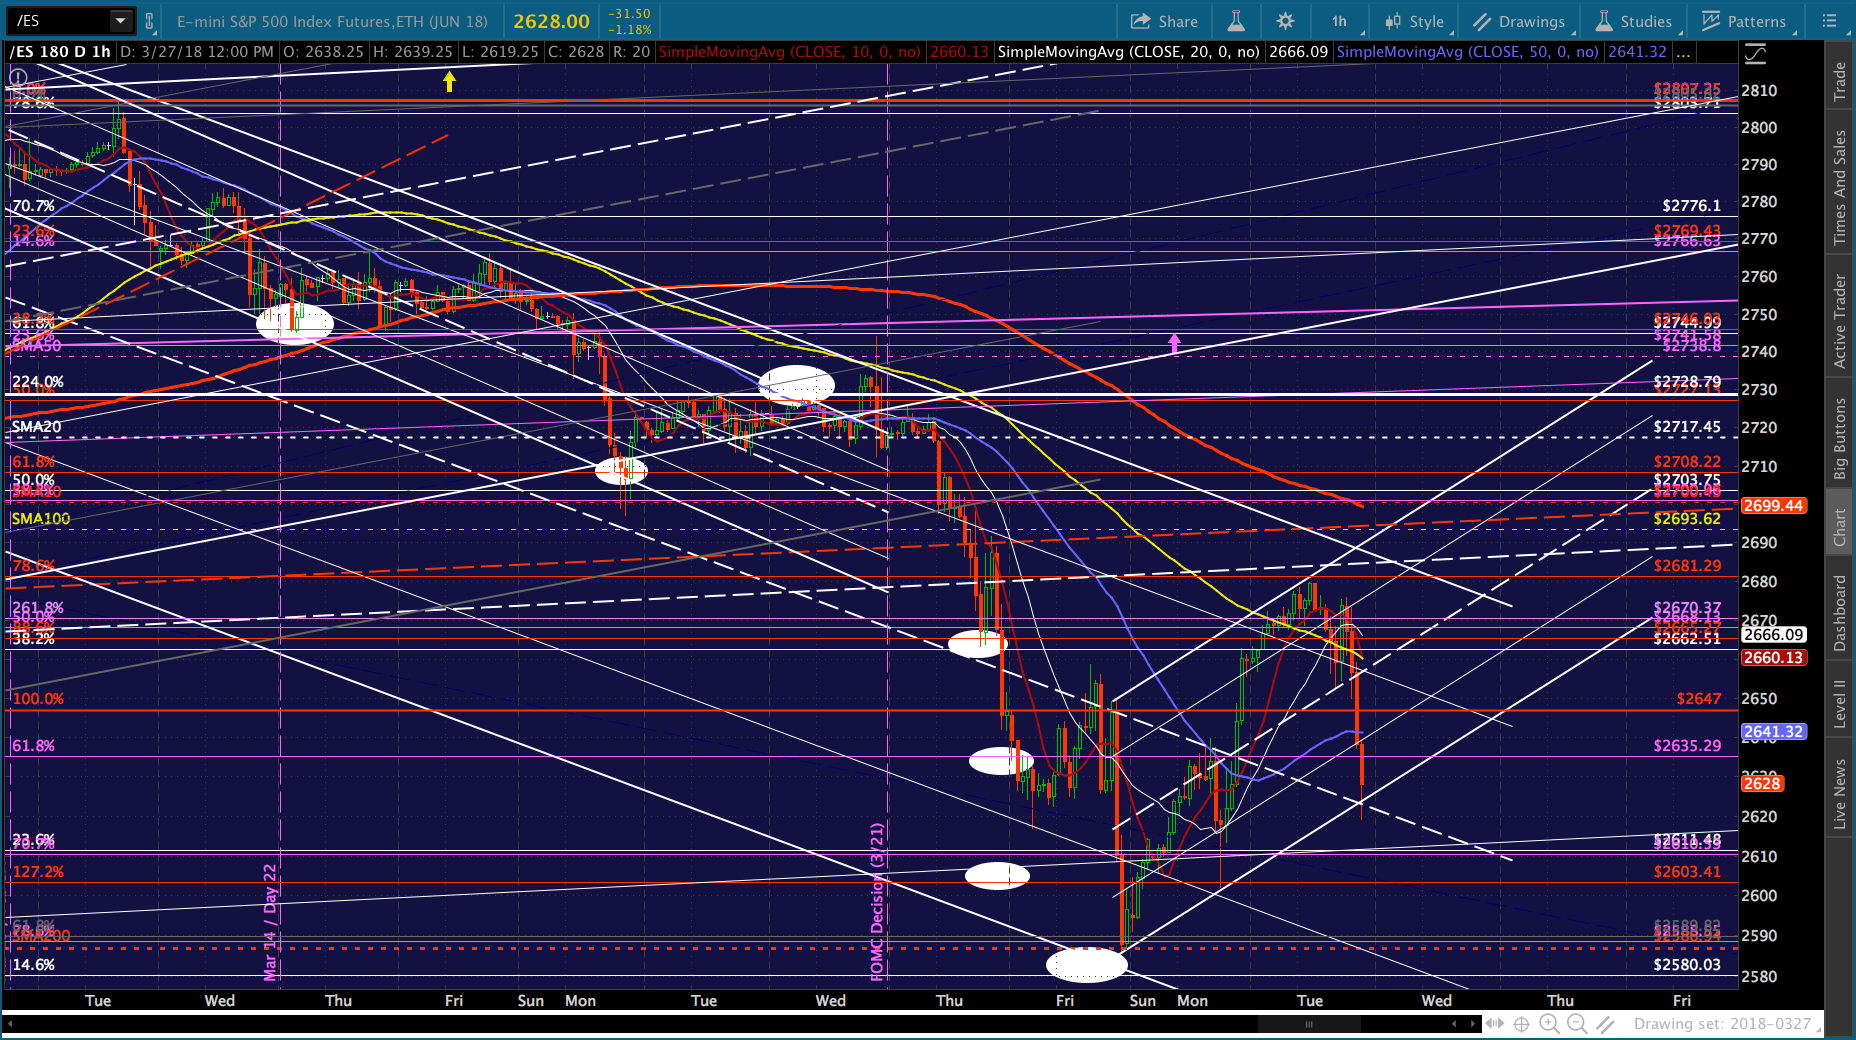Click the flask icon beside Share

(1236, 21)
